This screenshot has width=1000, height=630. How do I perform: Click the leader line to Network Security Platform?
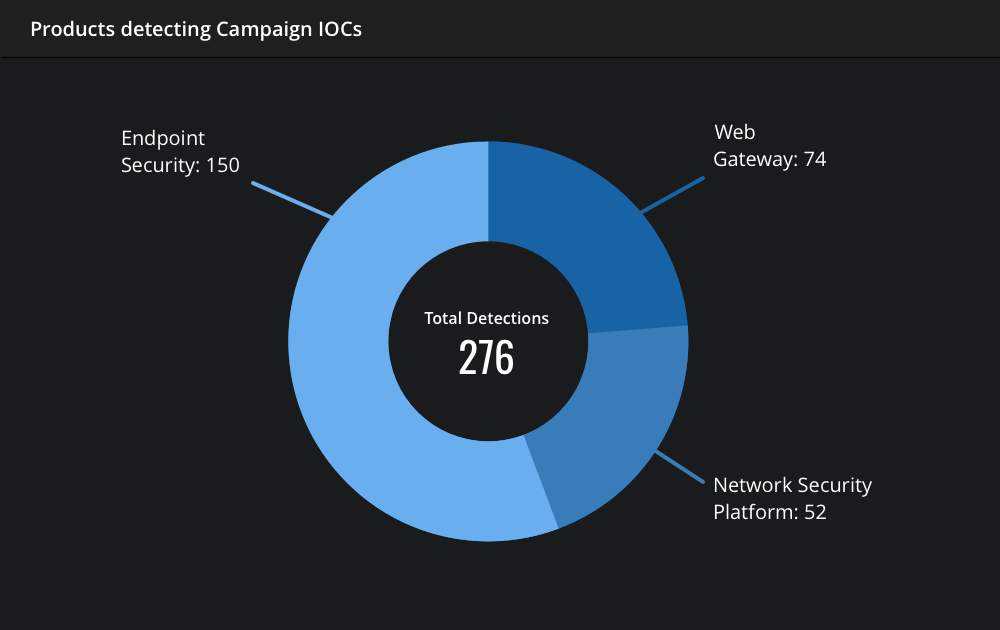click(680, 467)
